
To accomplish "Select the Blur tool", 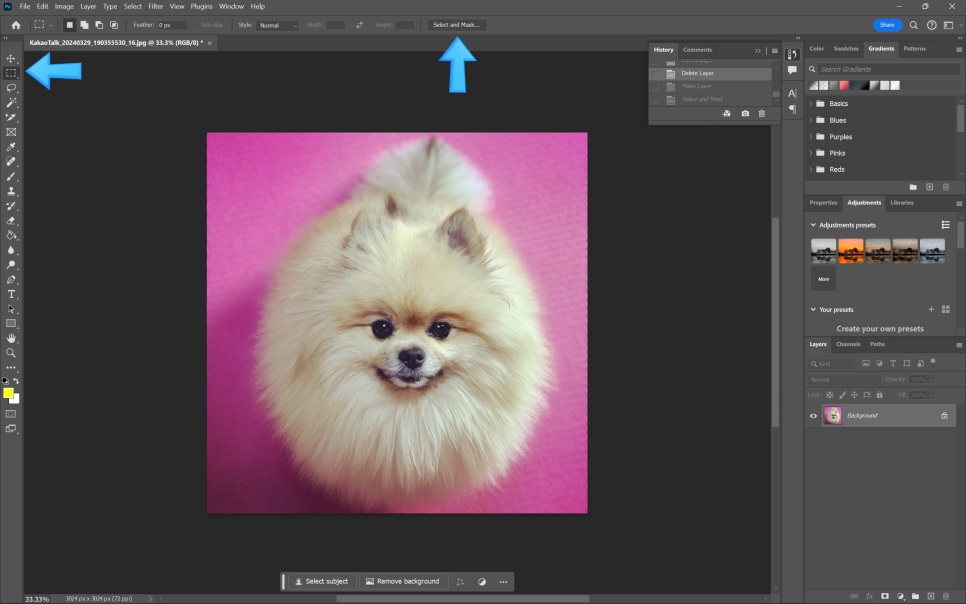I will pyautogui.click(x=11, y=250).
